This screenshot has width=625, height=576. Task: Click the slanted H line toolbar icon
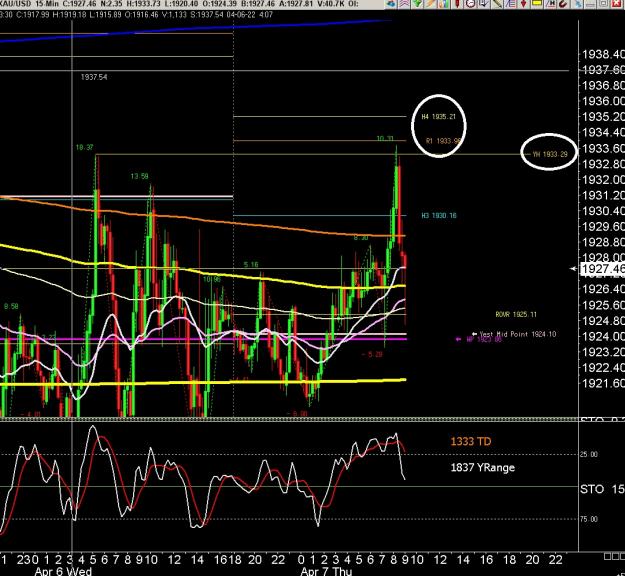tap(550, 4)
